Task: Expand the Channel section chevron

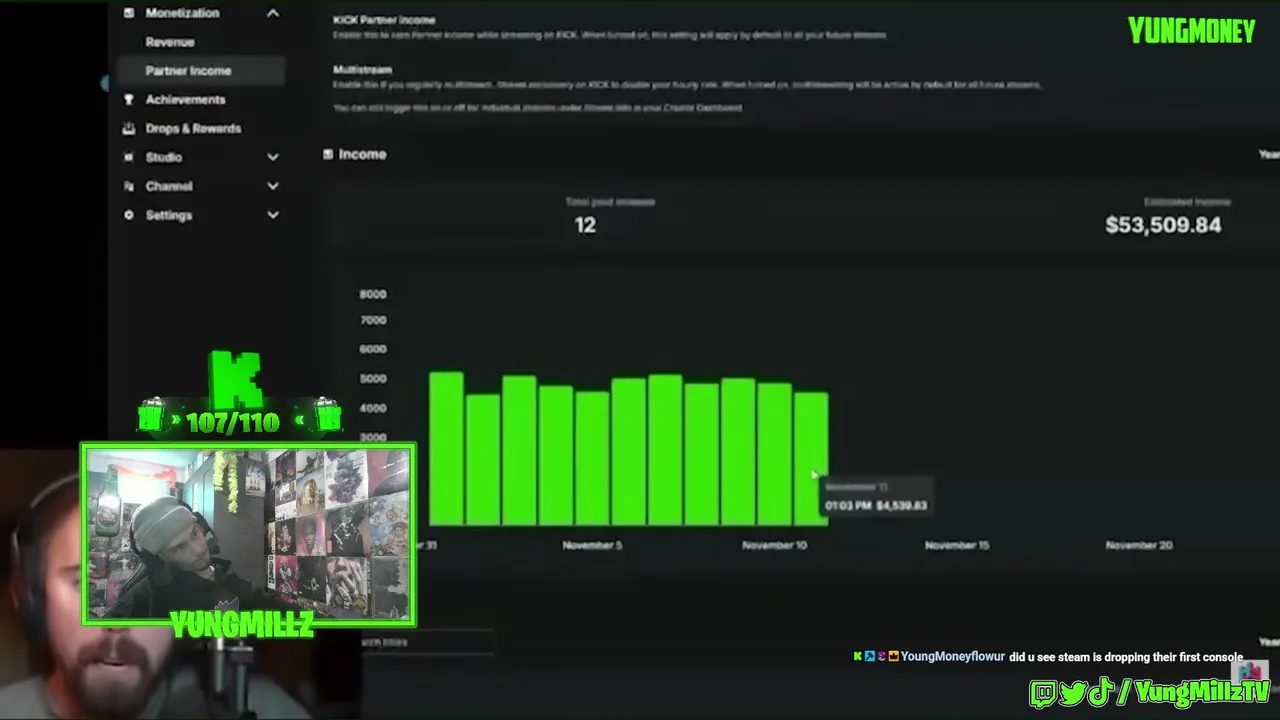Action: (272, 186)
